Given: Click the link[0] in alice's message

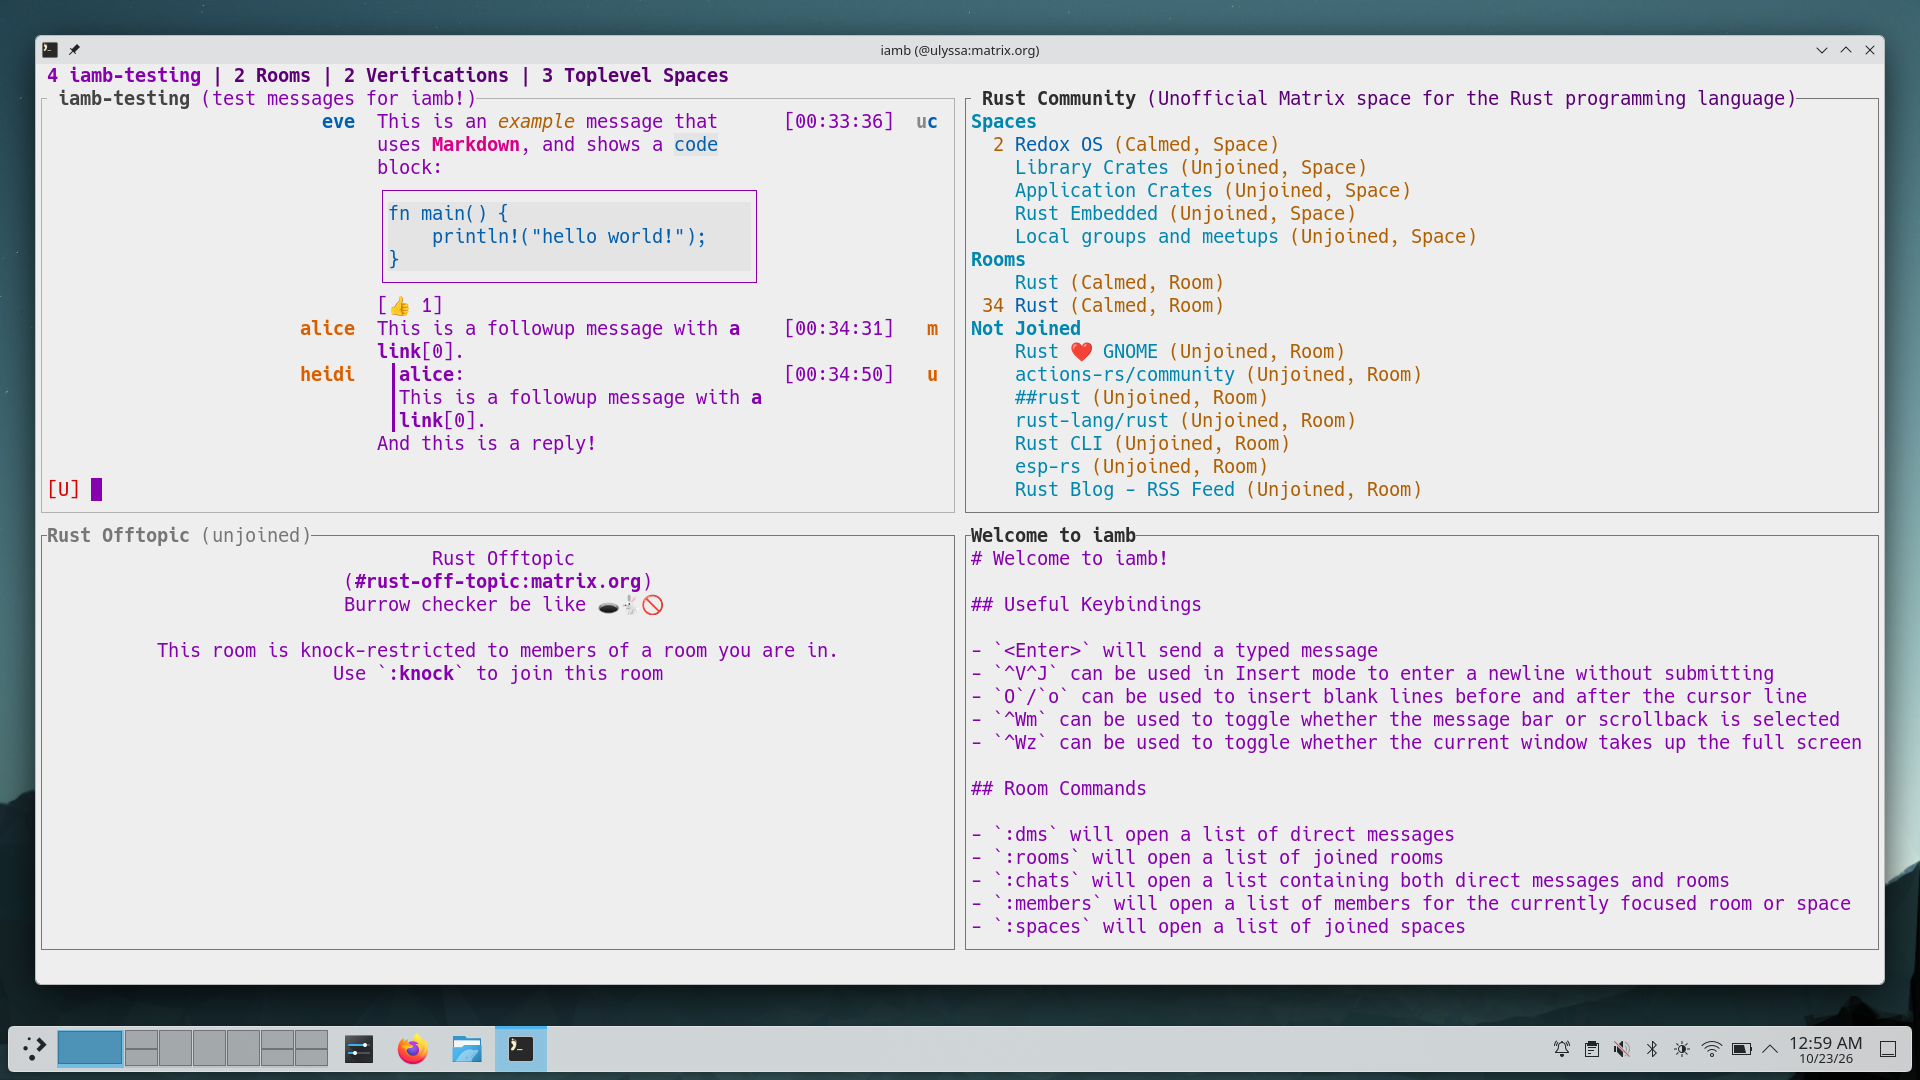Looking at the screenshot, I should (415, 352).
